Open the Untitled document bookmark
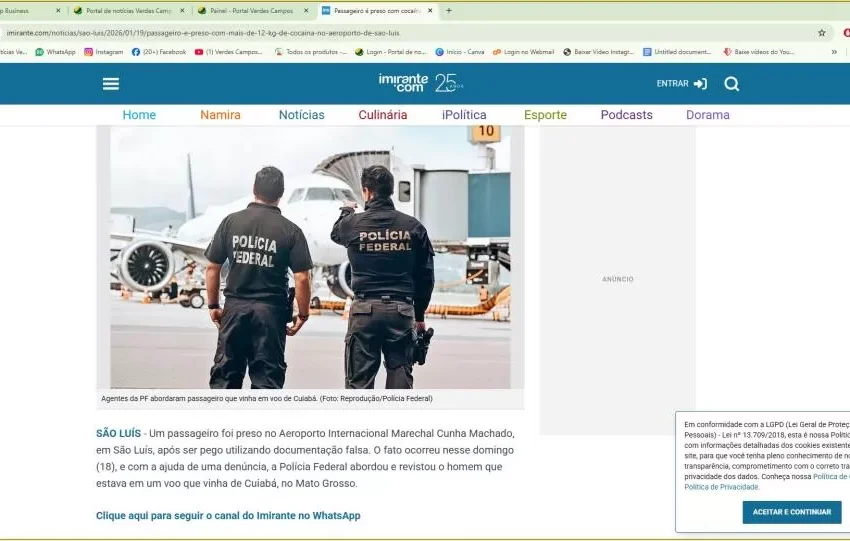 (x=677, y=52)
